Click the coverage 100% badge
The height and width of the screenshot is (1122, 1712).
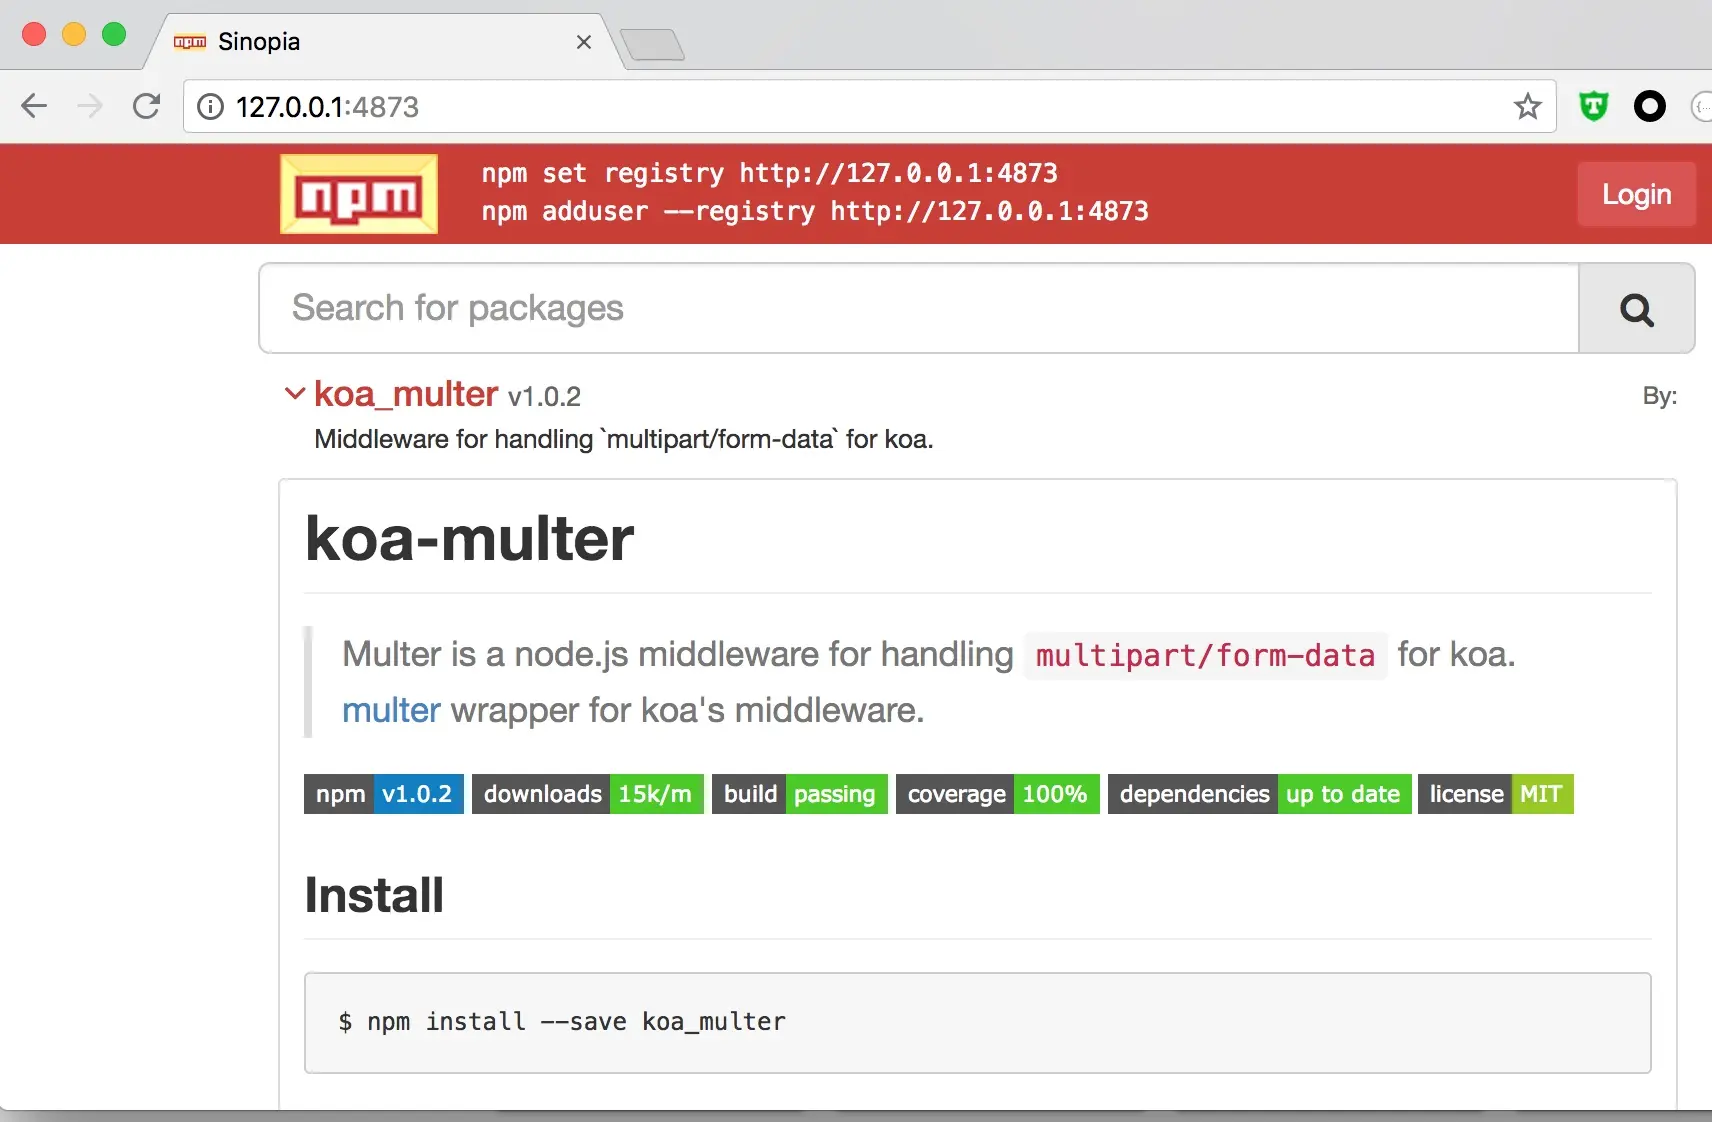(998, 794)
